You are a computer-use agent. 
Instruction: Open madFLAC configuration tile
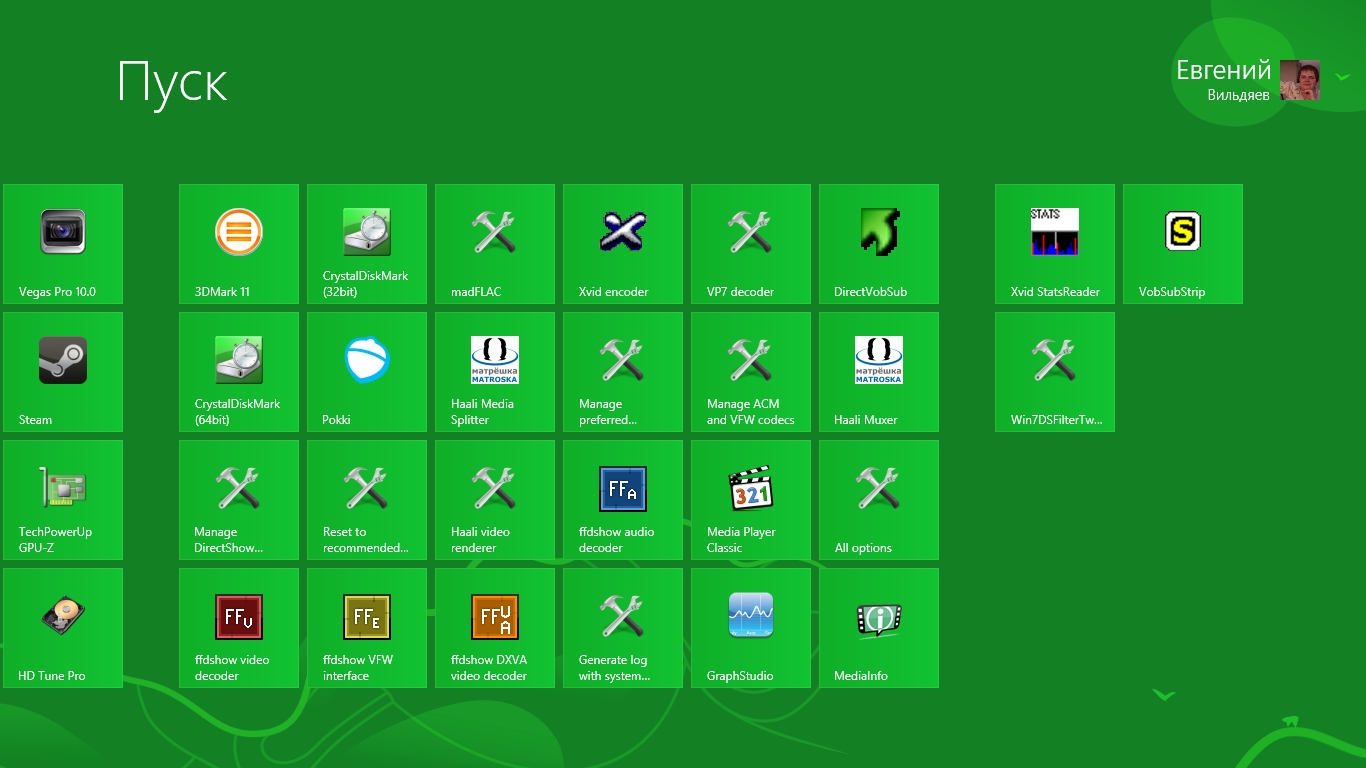click(495, 244)
